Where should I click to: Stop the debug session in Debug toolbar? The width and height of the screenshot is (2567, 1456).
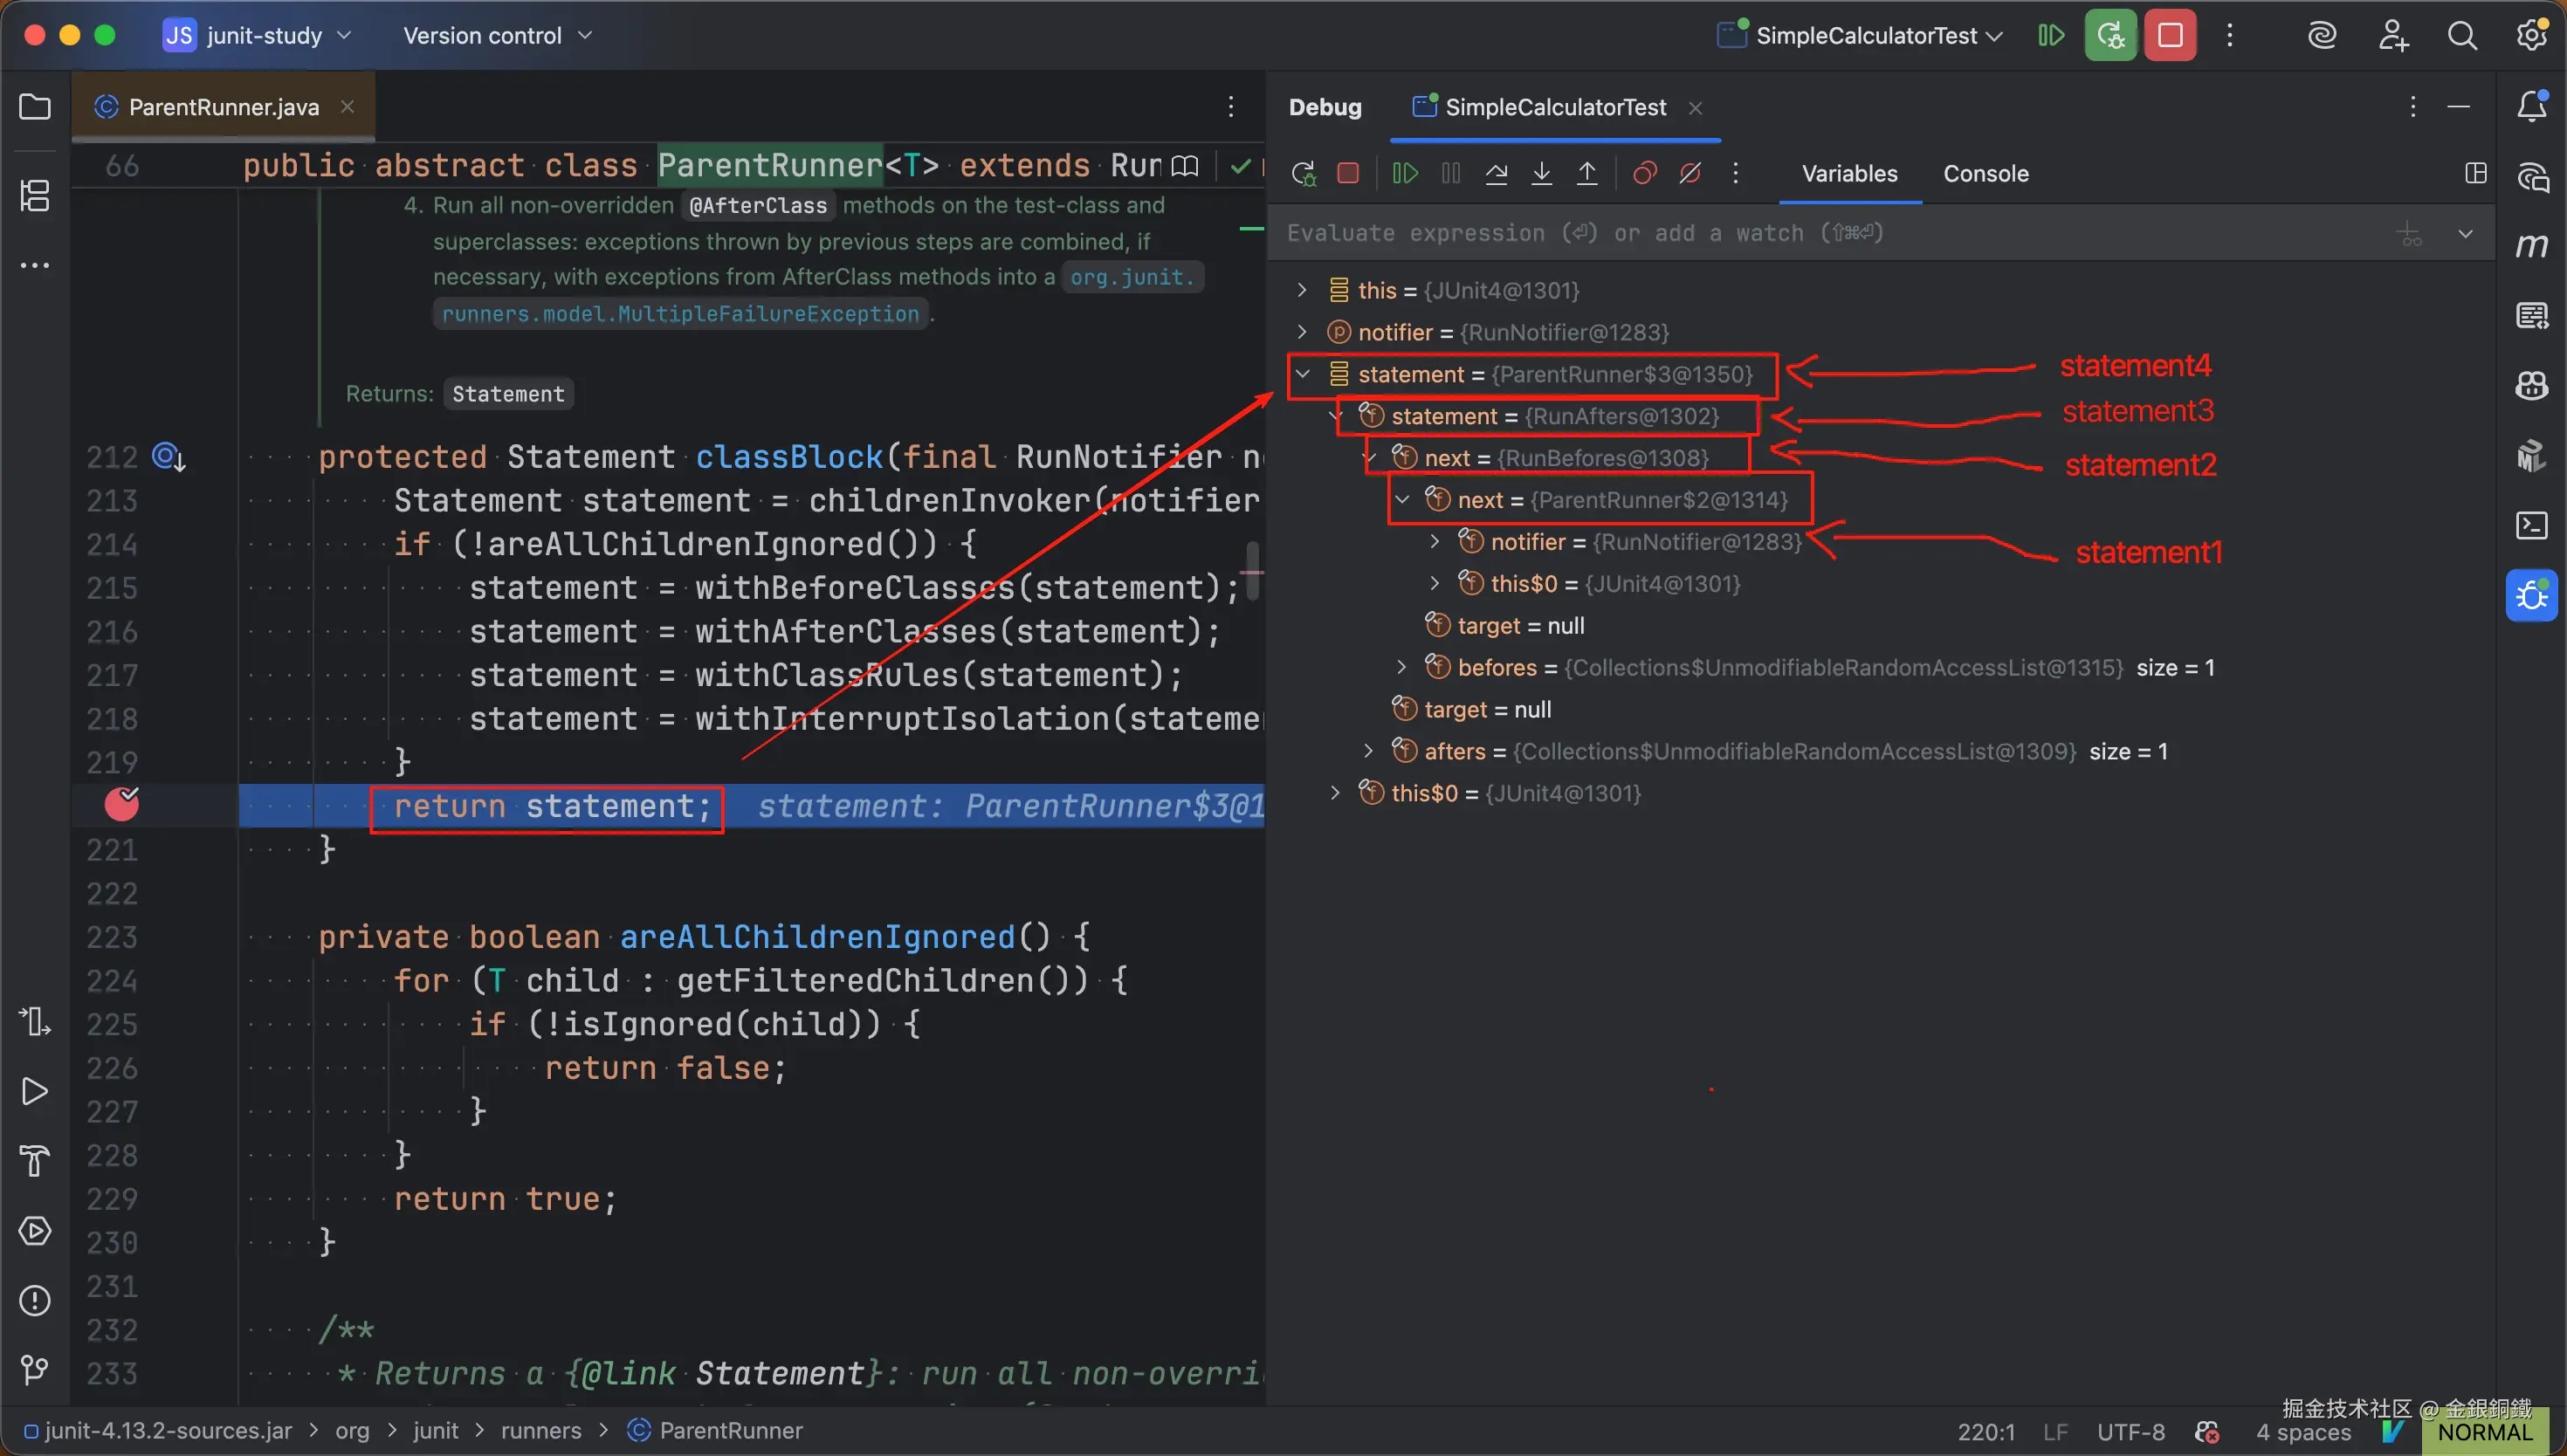tap(1348, 174)
